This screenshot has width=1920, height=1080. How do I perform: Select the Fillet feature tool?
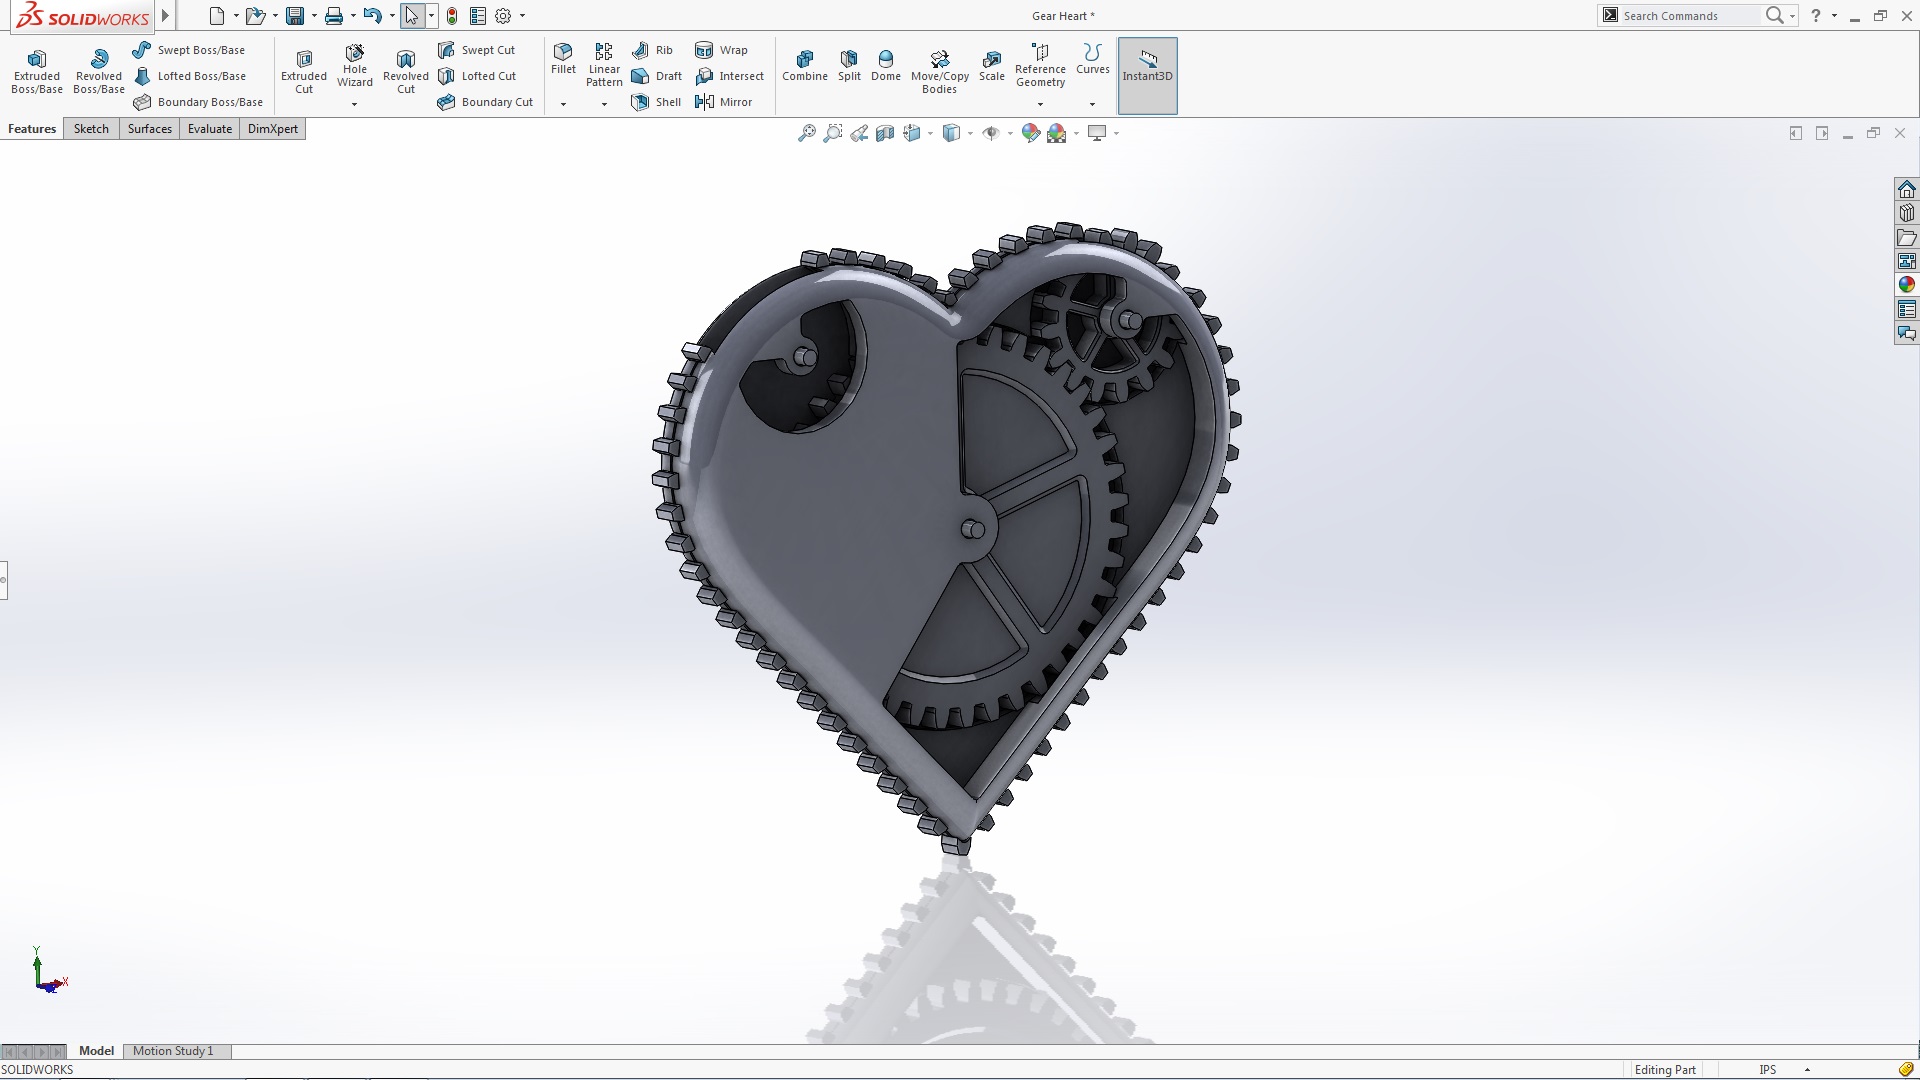point(563,62)
